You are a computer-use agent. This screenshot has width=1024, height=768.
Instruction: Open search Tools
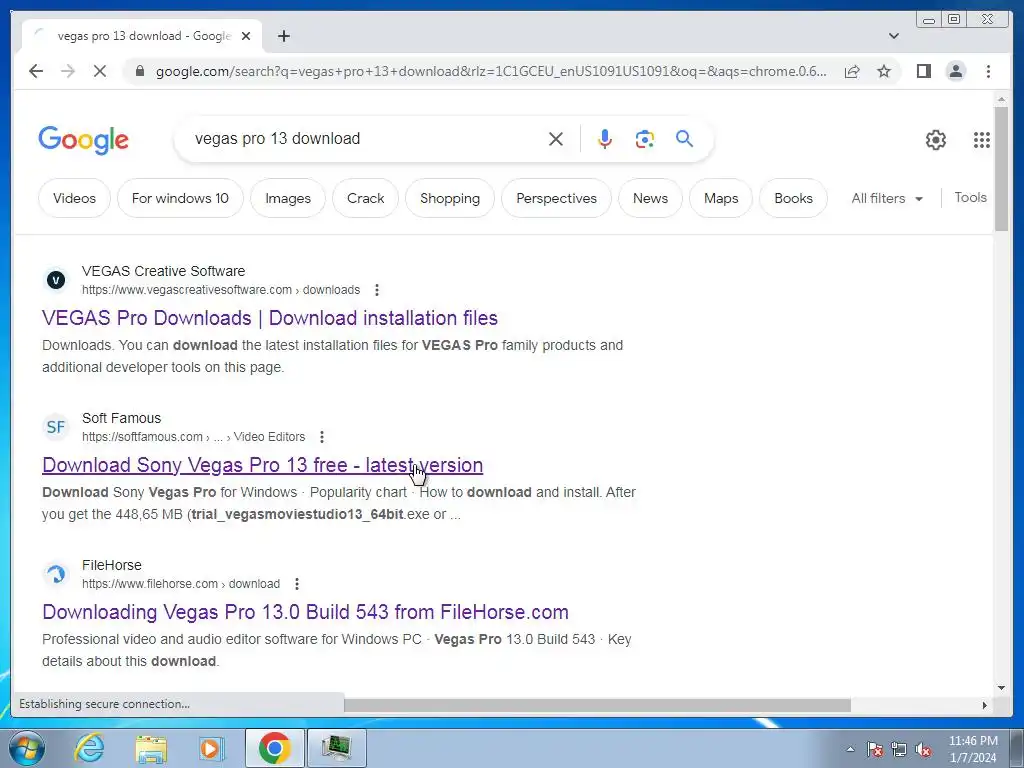click(x=970, y=197)
